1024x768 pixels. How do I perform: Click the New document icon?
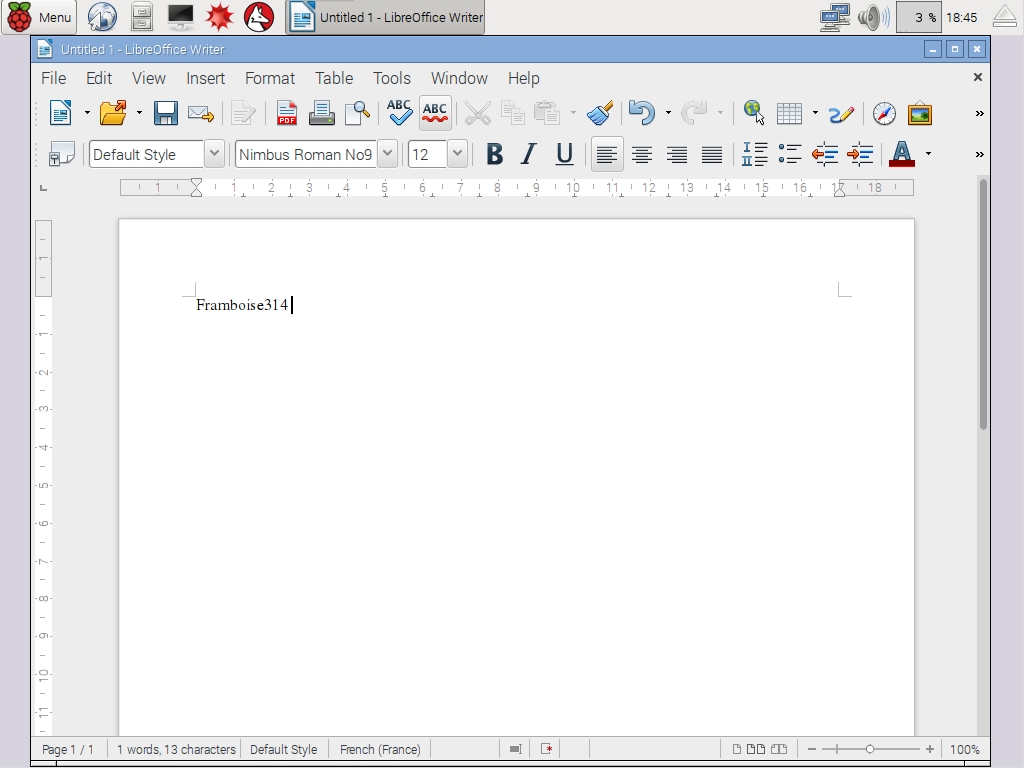pyautogui.click(x=61, y=113)
